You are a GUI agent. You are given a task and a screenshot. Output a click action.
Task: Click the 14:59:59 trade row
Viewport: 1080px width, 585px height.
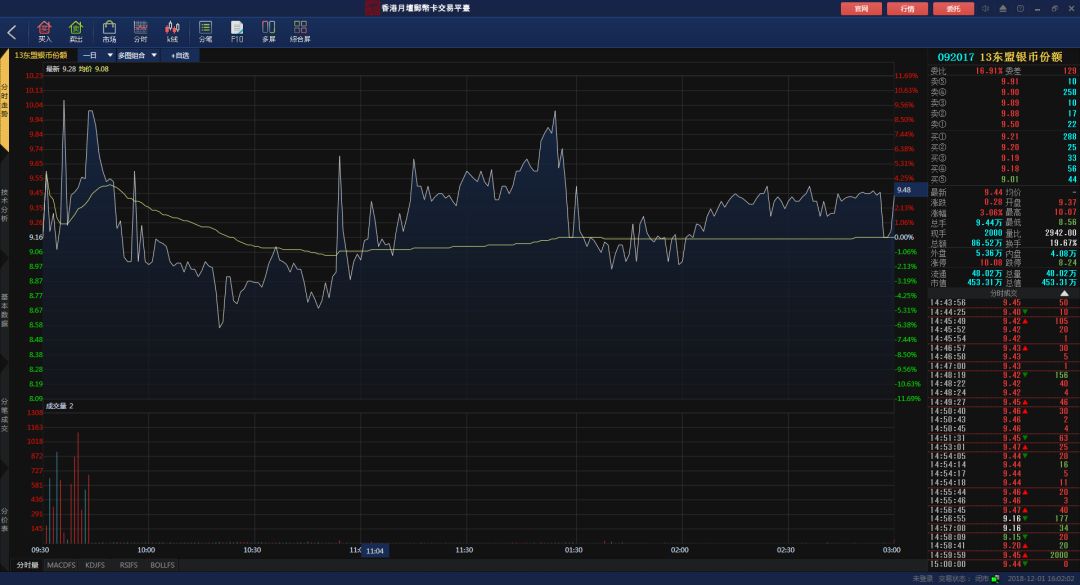1003,555
